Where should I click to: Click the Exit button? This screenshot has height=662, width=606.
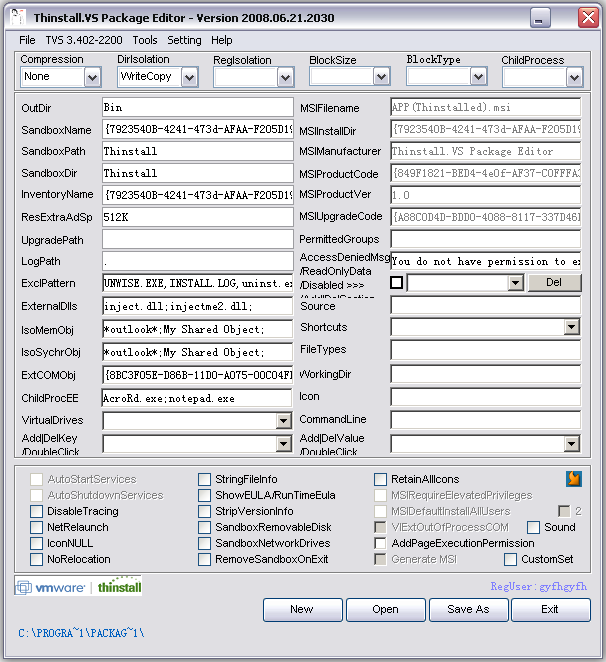pyautogui.click(x=551, y=610)
